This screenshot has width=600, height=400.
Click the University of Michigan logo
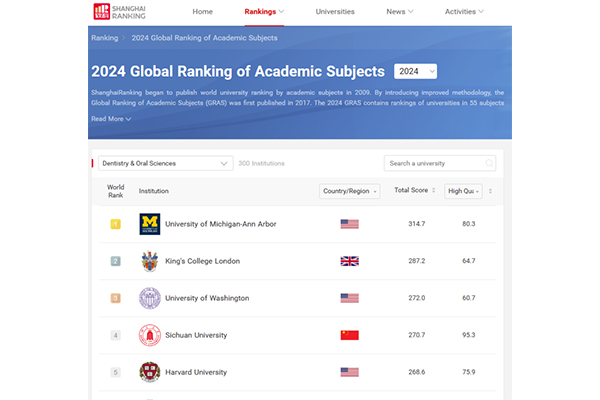[x=150, y=224]
